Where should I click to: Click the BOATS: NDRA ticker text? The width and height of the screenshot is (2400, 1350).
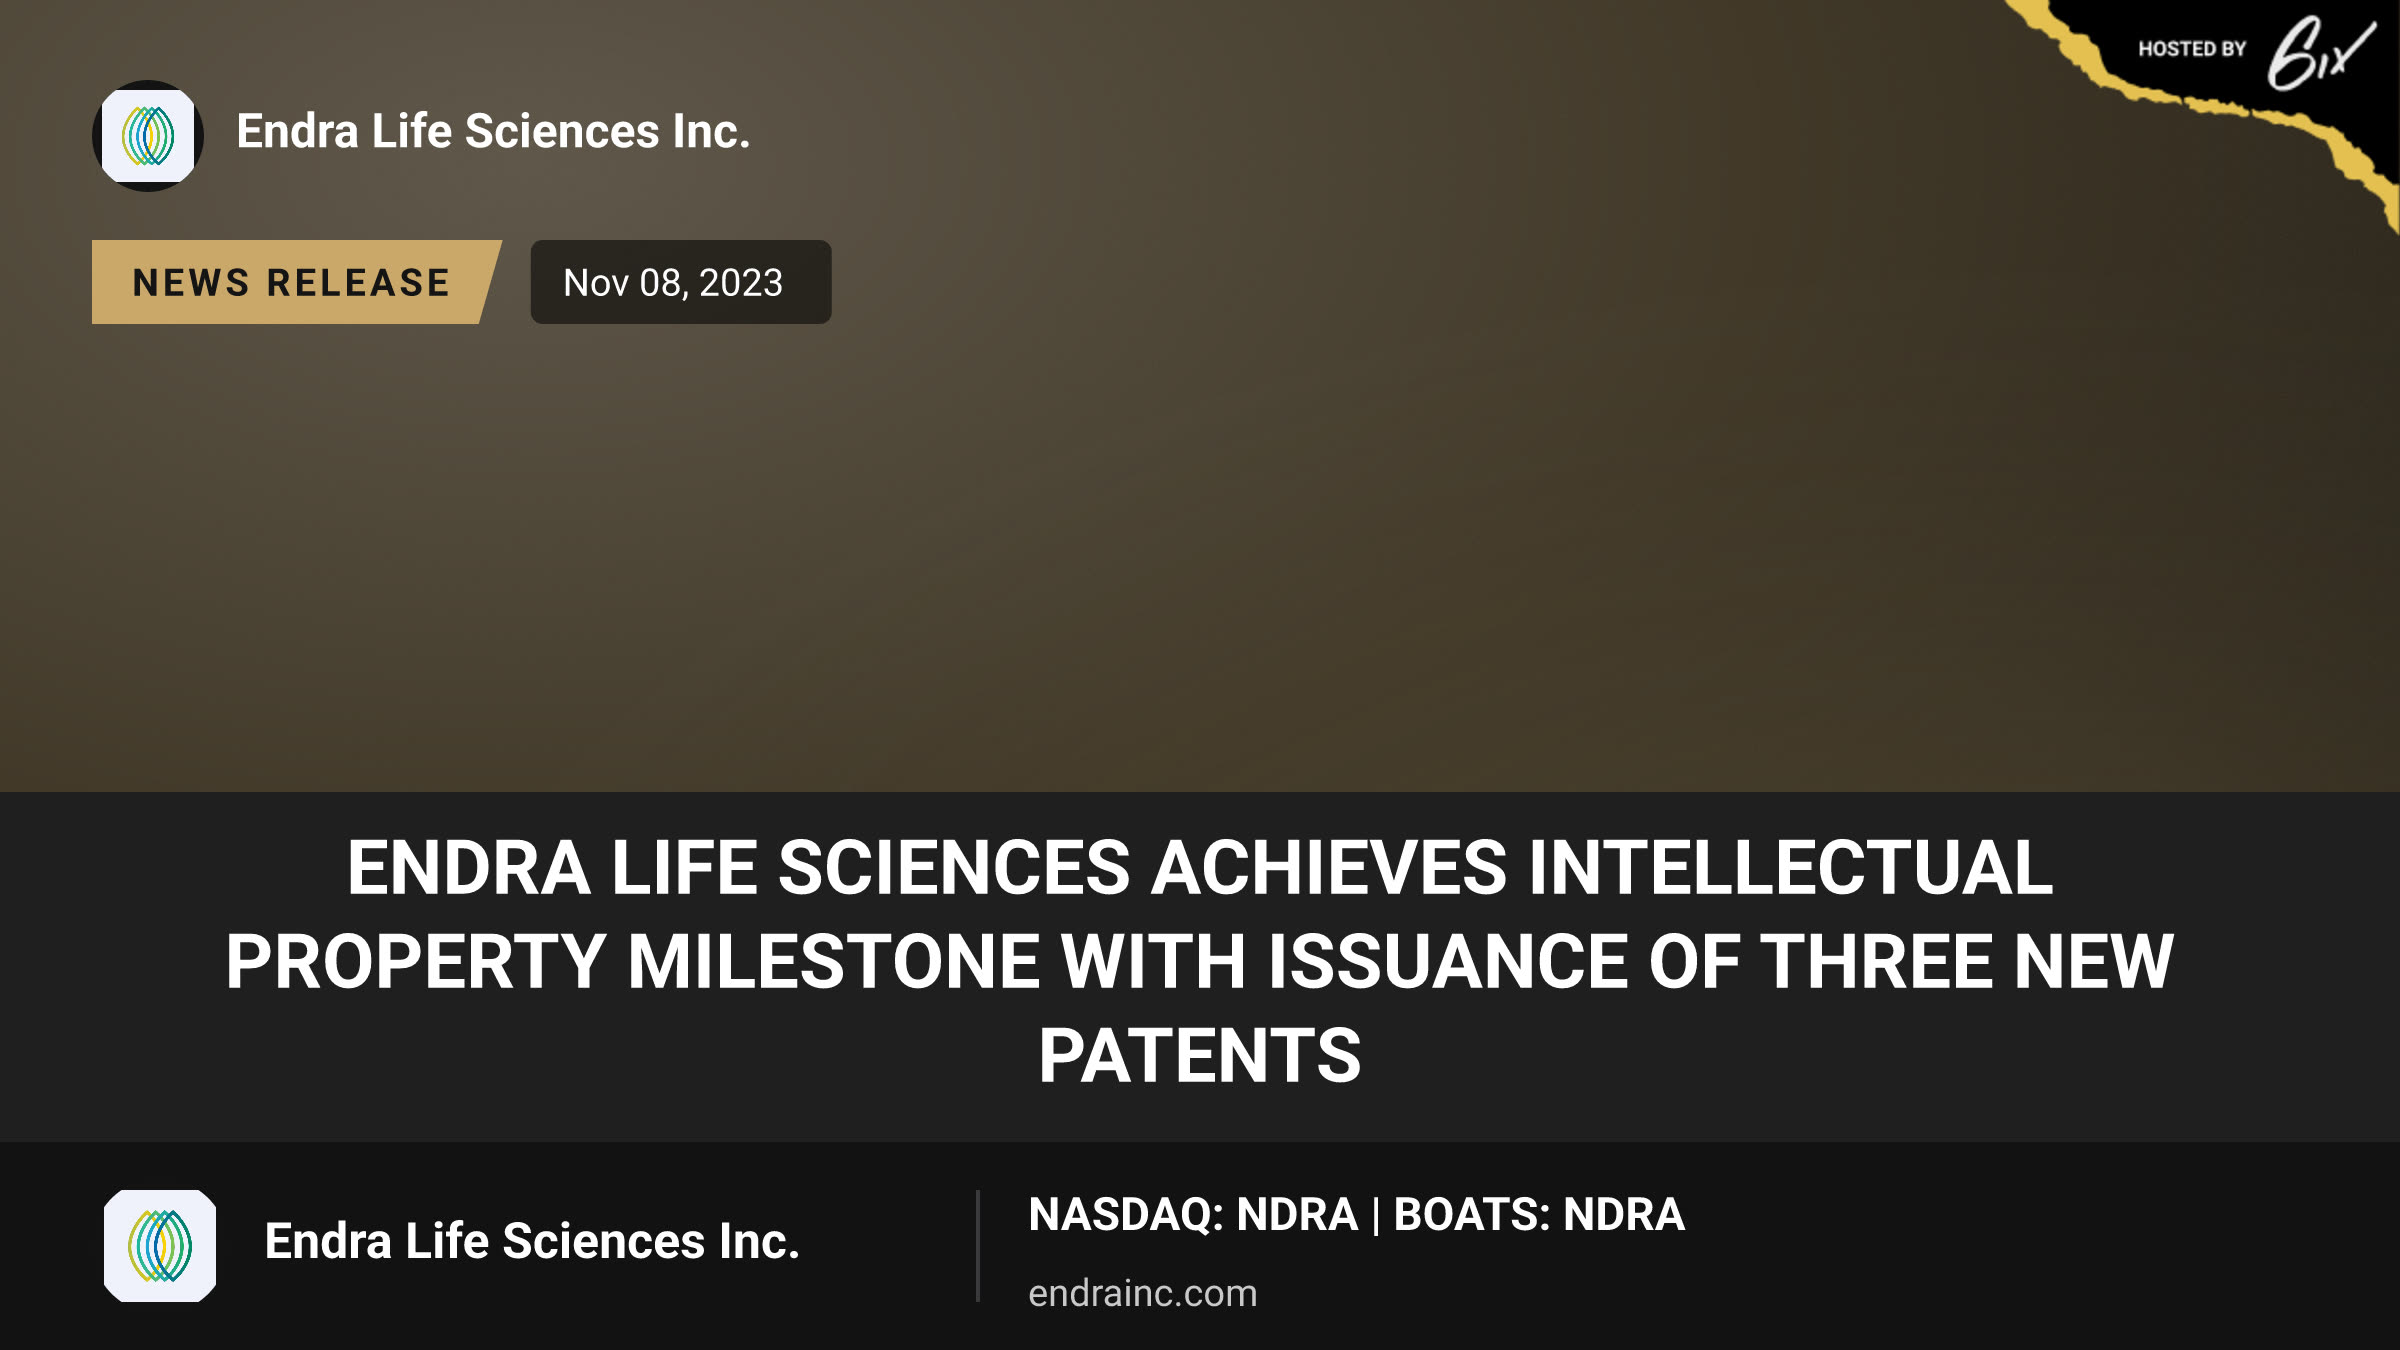(x=1539, y=1215)
